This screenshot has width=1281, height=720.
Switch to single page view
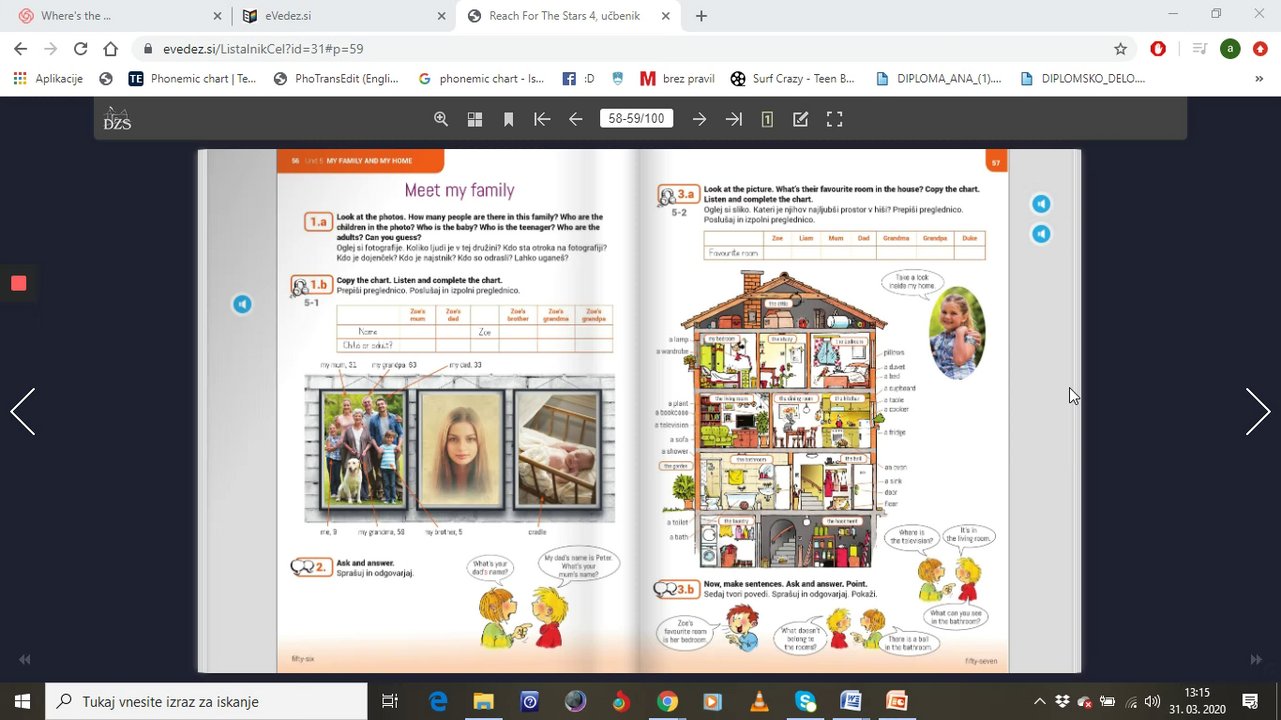767,119
